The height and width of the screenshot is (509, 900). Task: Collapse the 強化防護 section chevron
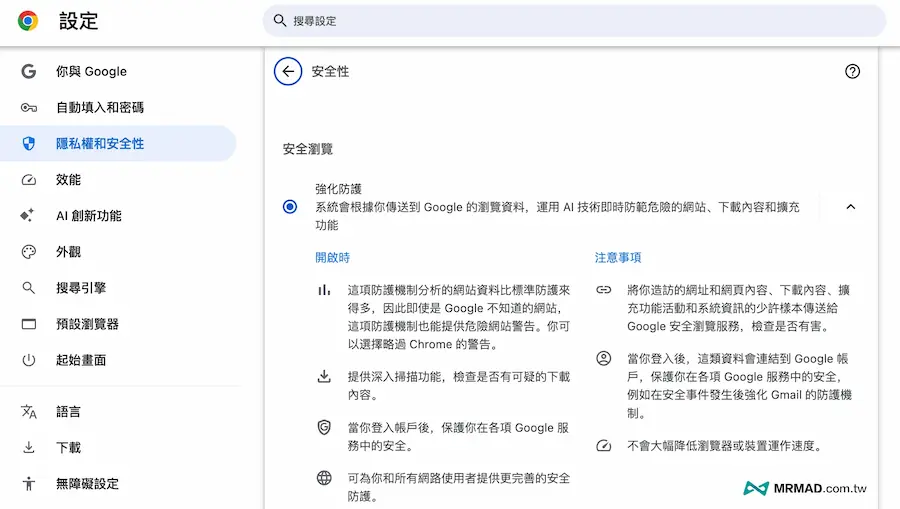click(x=851, y=207)
